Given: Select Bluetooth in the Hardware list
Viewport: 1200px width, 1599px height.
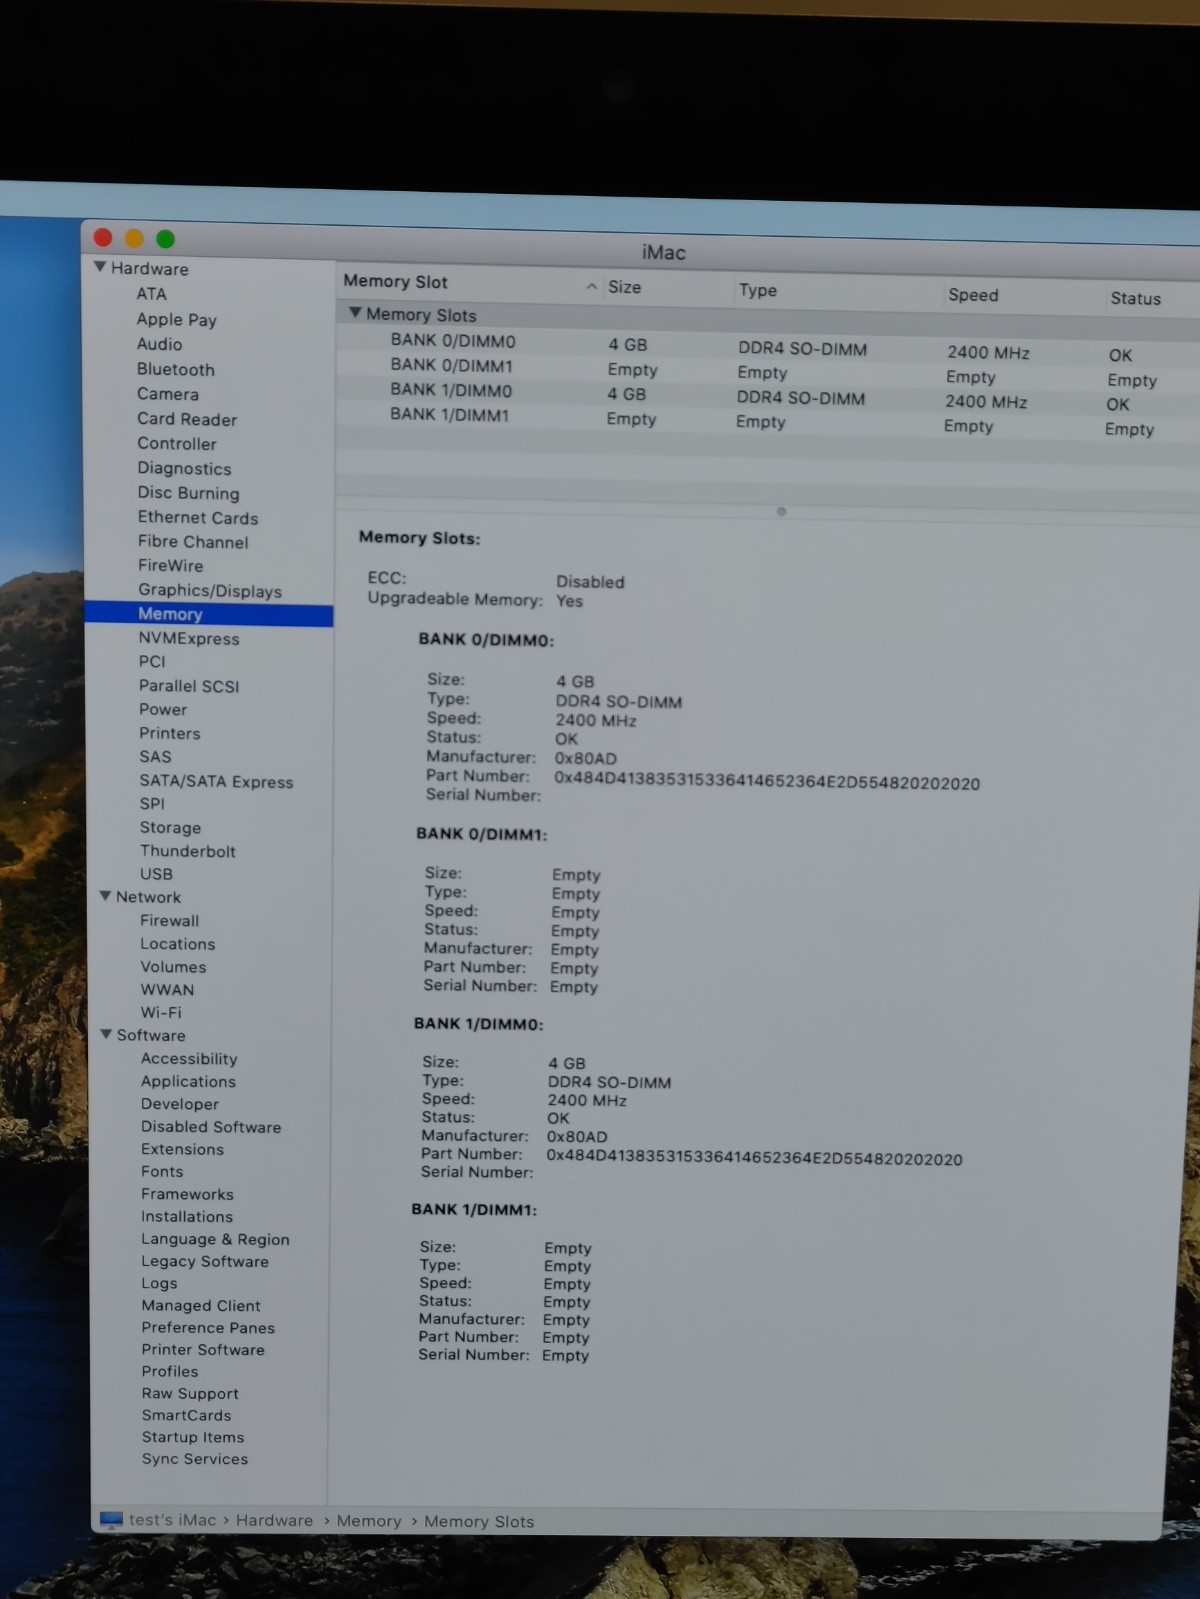Looking at the screenshot, I should [x=175, y=369].
